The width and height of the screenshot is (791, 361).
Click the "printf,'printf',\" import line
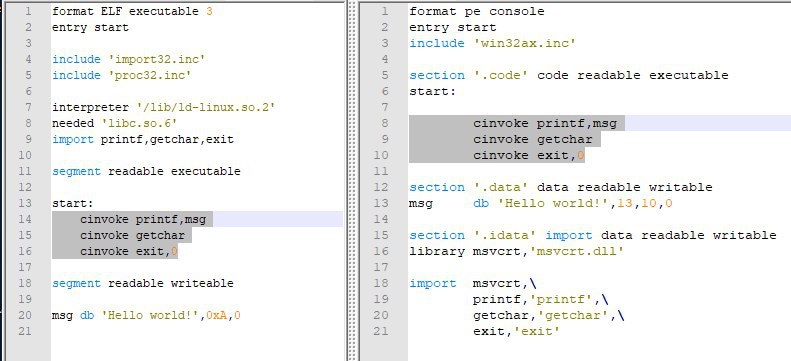(x=541, y=299)
